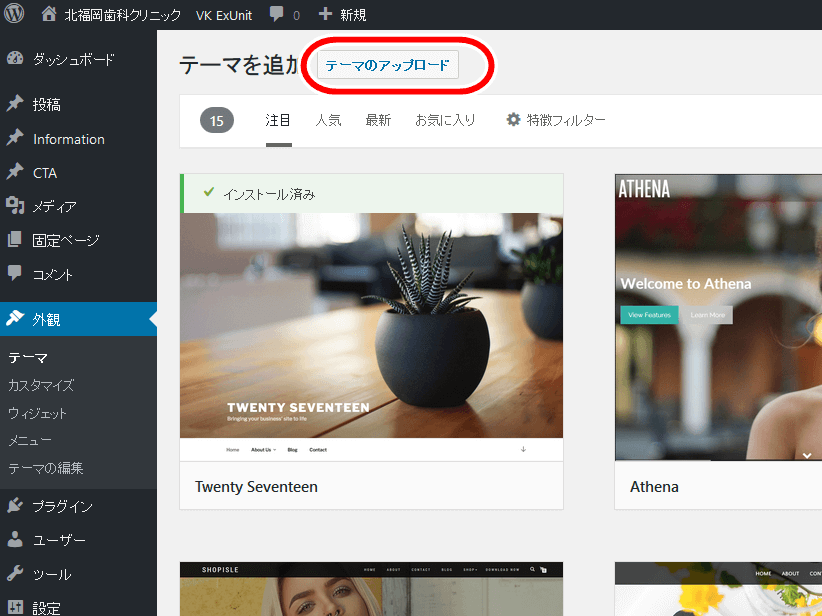Open Information in the sidebar menu

click(x=69, y=139)
